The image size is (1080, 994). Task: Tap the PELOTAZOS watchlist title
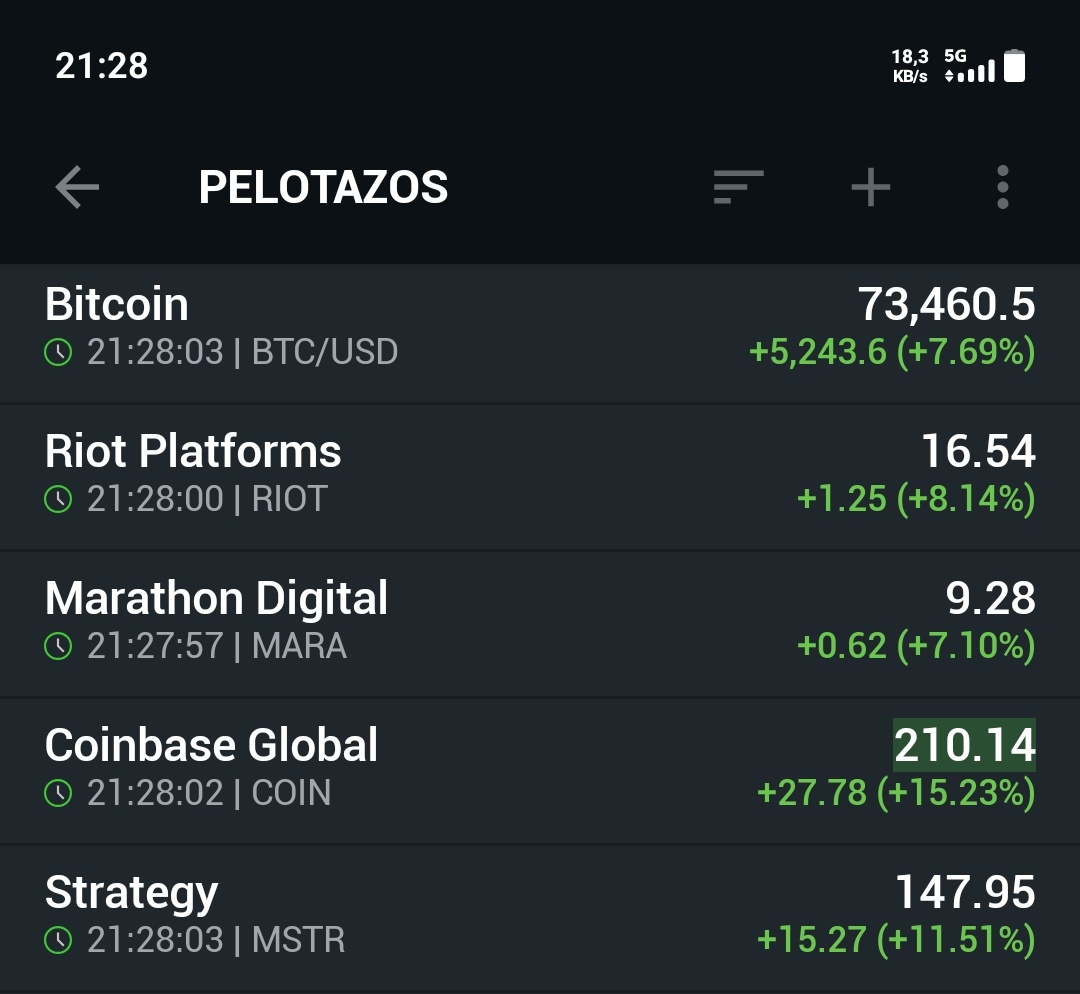[323, 187]
